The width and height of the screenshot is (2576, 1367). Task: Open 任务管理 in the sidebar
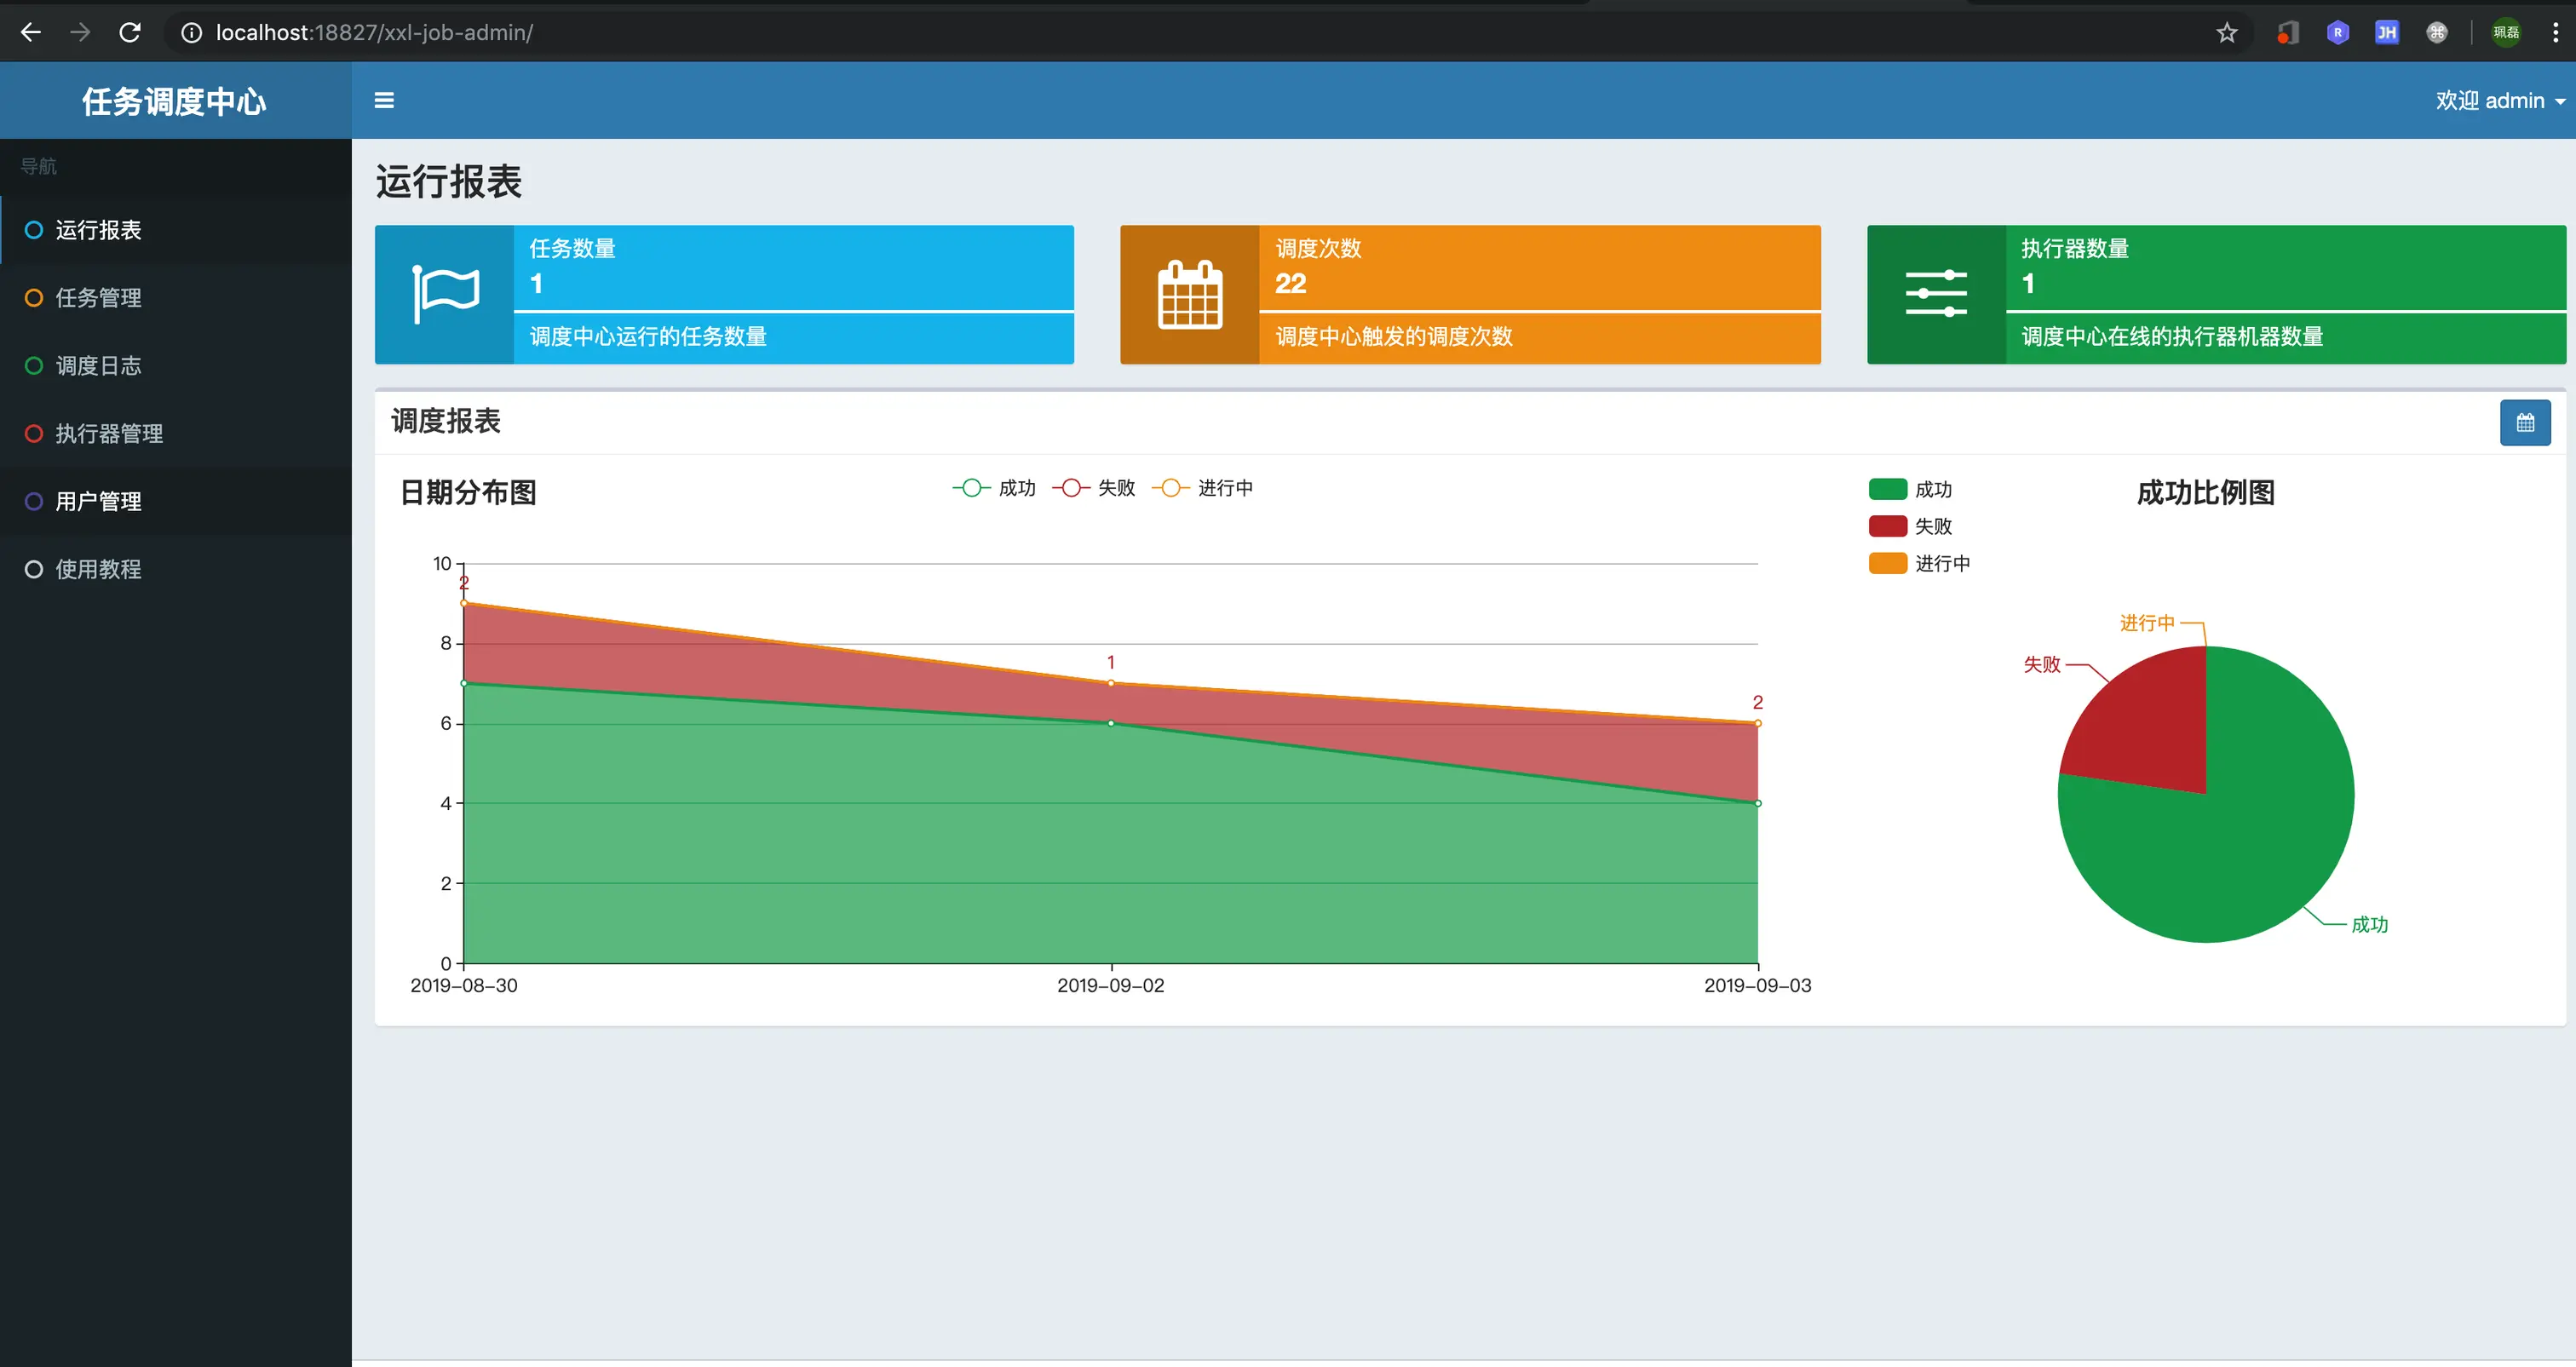pyautogui.click(x=98, y=298)
